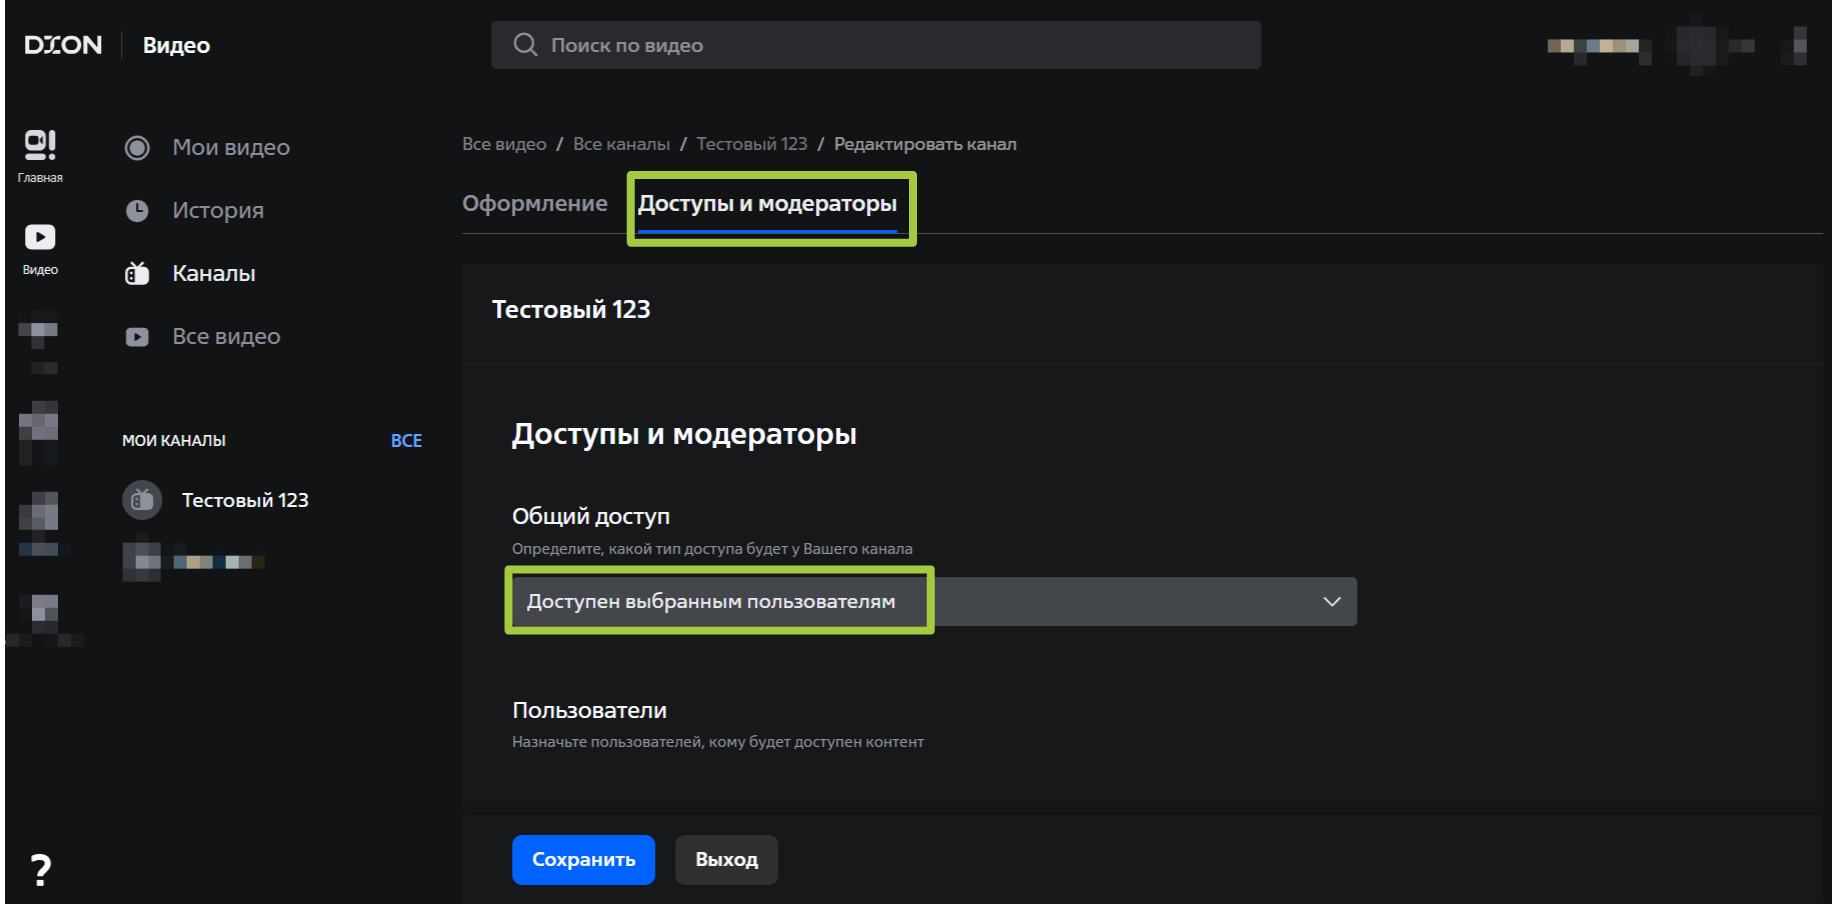Open help via the question mark icon
Viewport: 1832px width, 904px height.
[x=40, y=870]
